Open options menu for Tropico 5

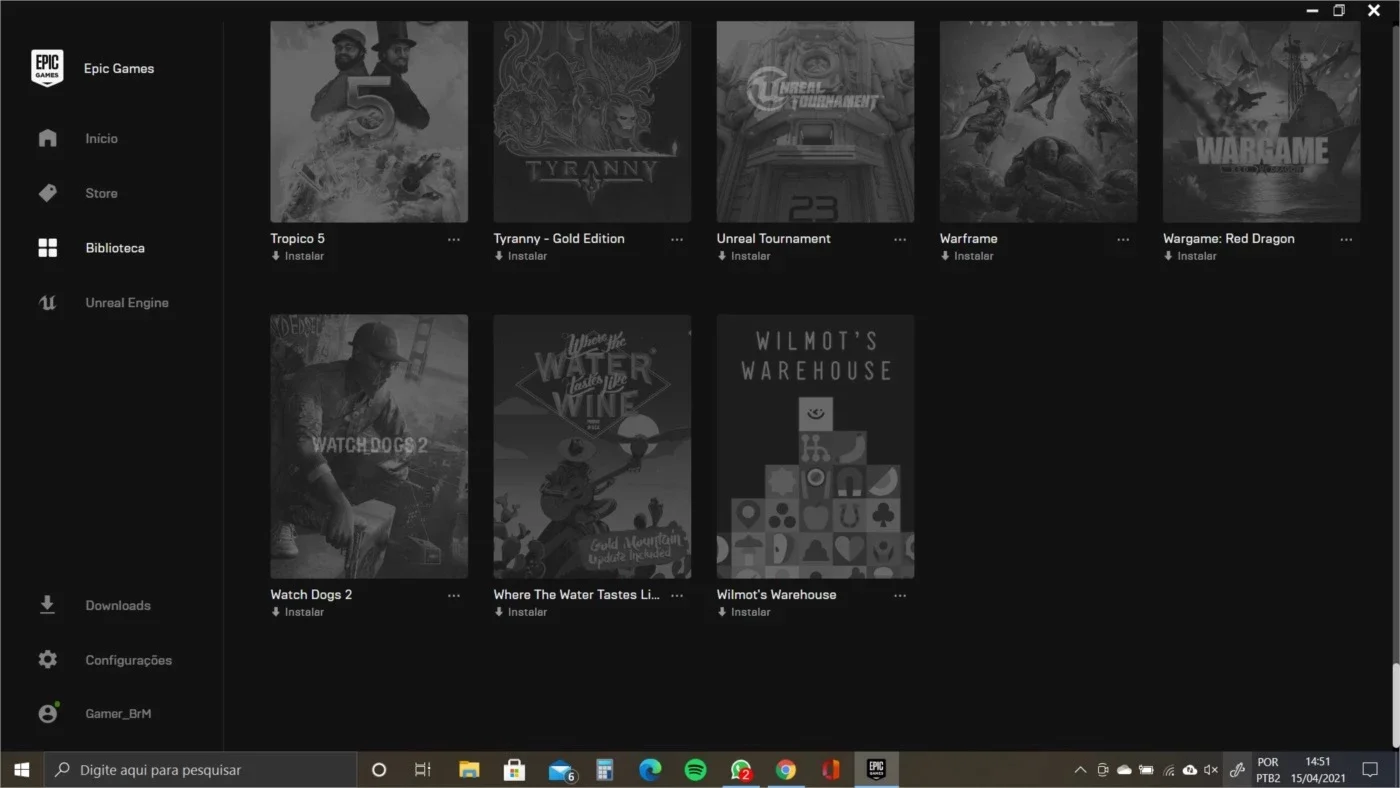click(454, 239)
